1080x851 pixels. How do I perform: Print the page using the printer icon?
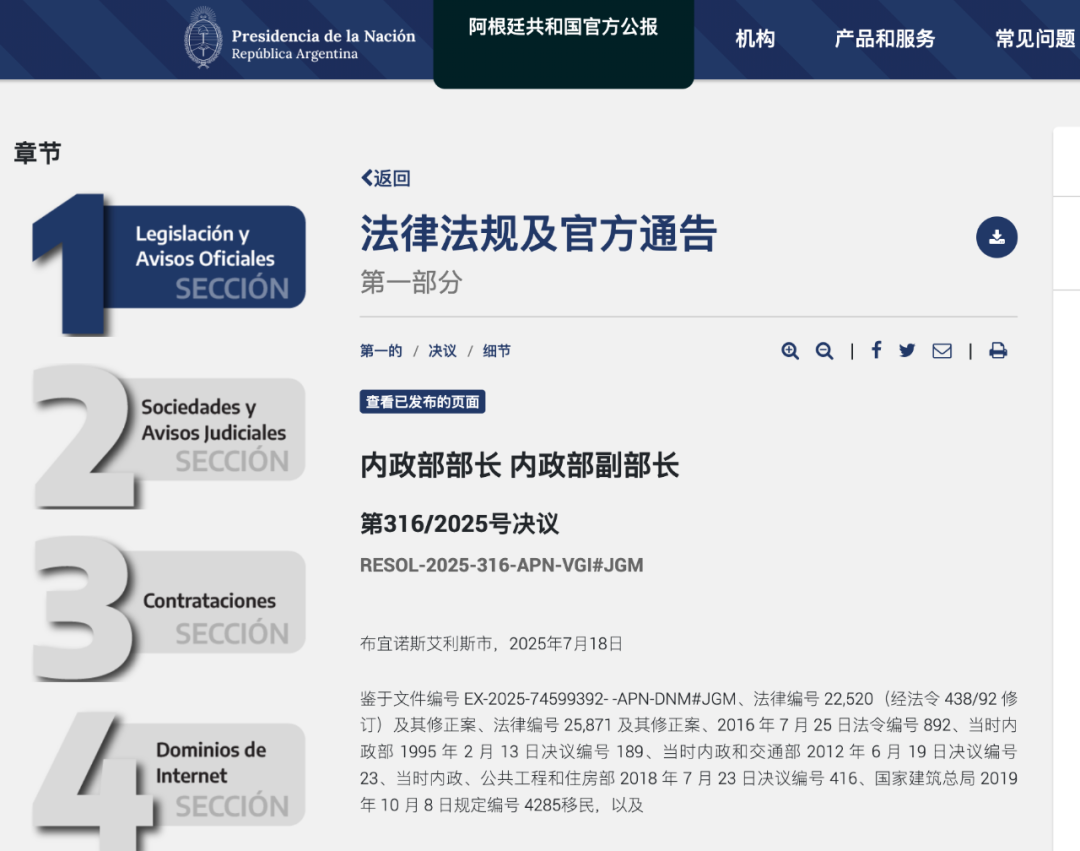pos(998,351)
